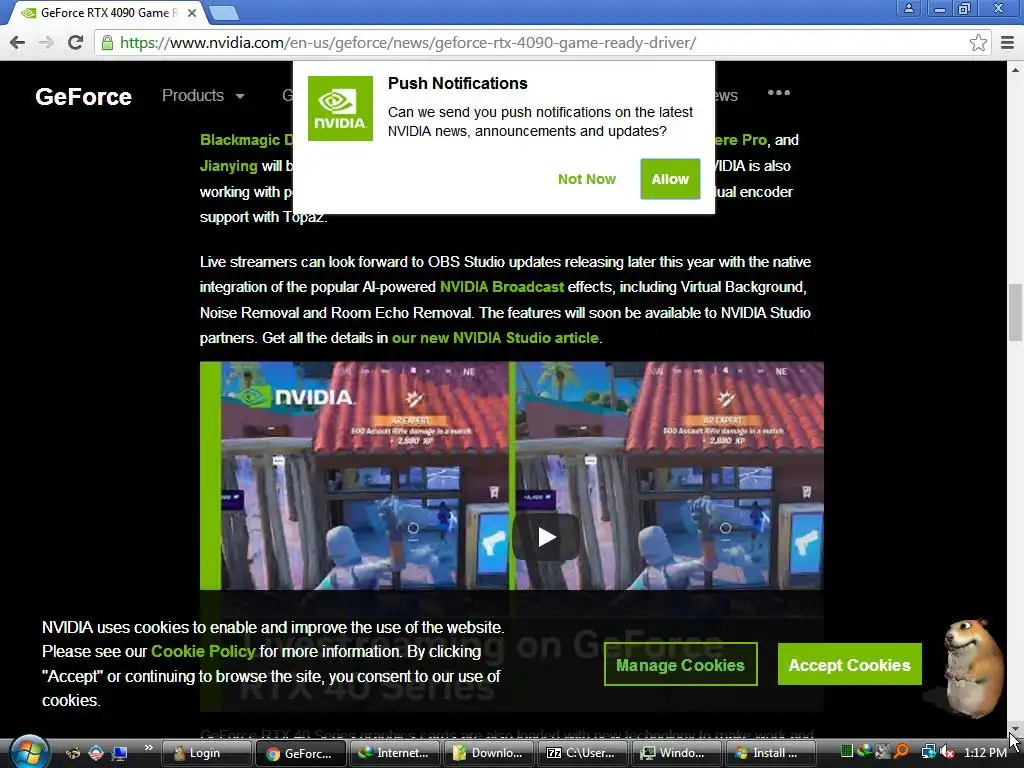1024x768 pixels.
Task: Follow the NVIDIA Broadcast link
Action: click(502, 287)
